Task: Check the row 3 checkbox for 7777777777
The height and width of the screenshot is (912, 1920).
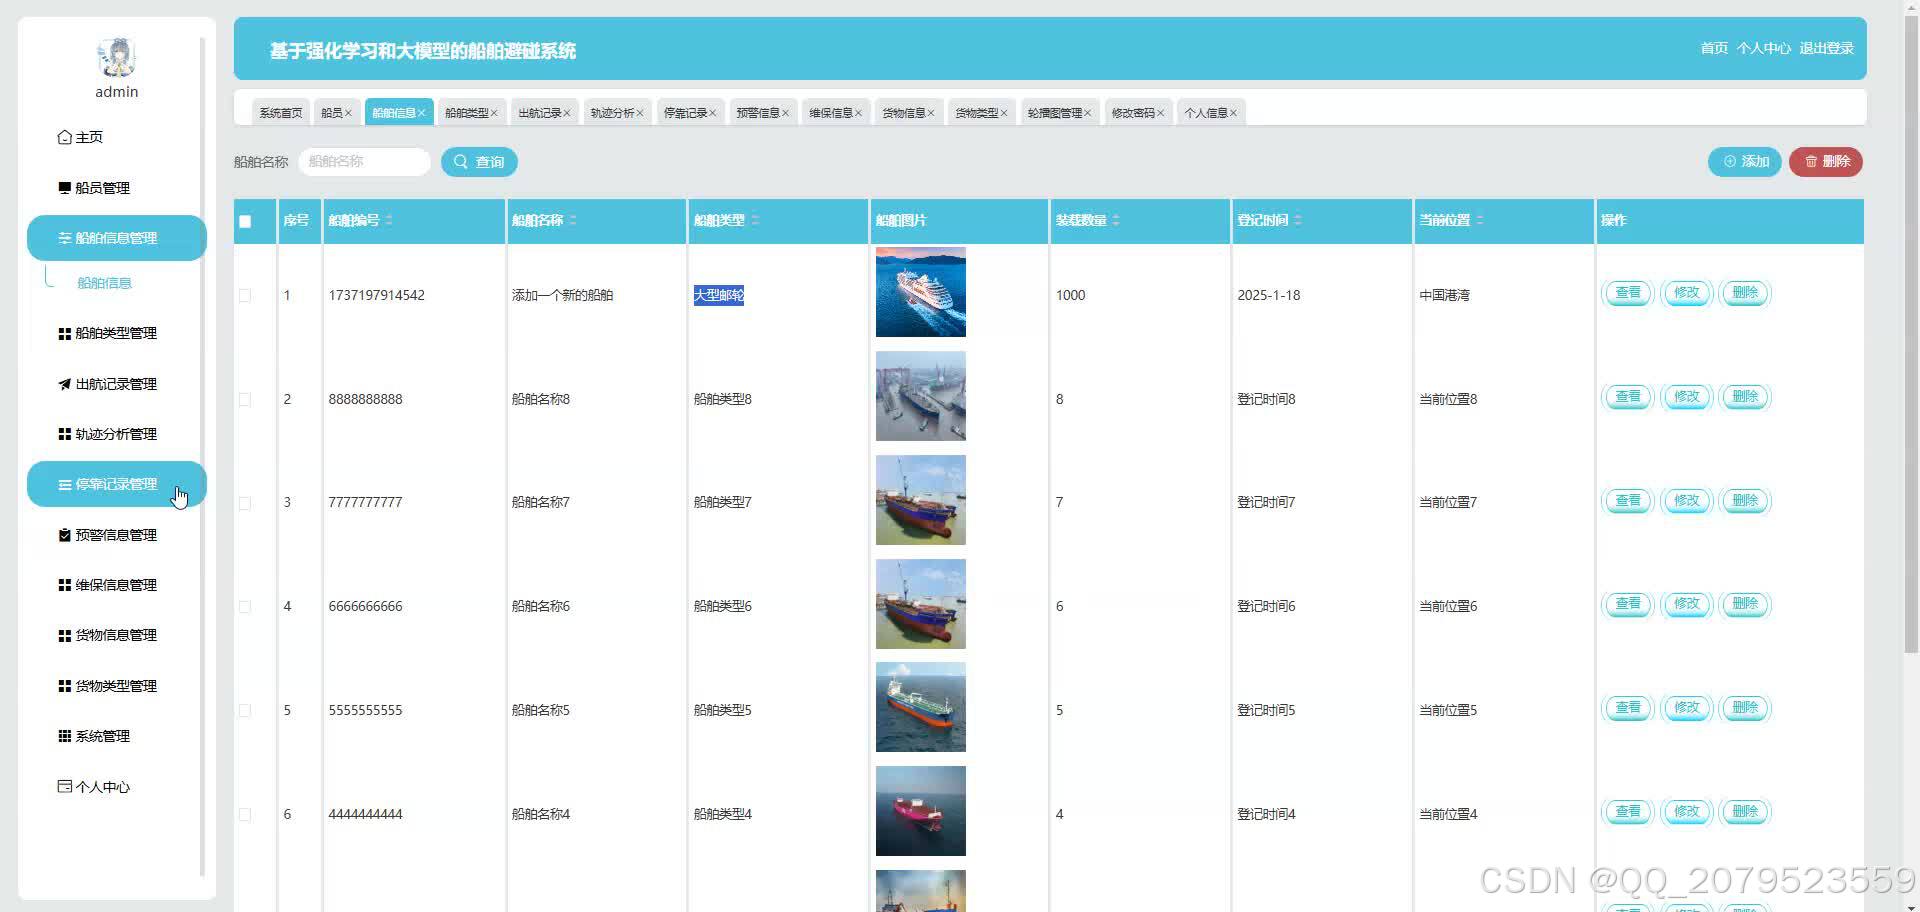Action: click(x=245, y=503)
